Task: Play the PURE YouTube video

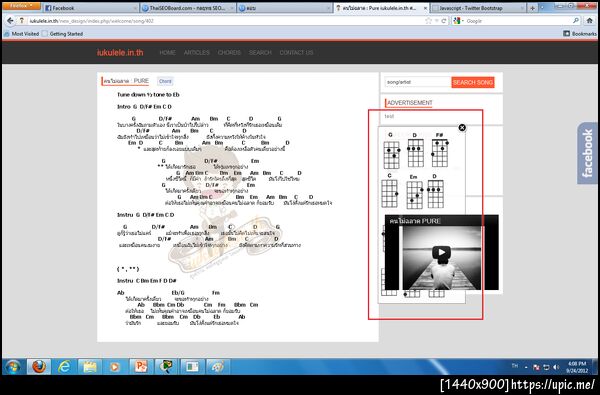Action: click(x=442, y=252)
